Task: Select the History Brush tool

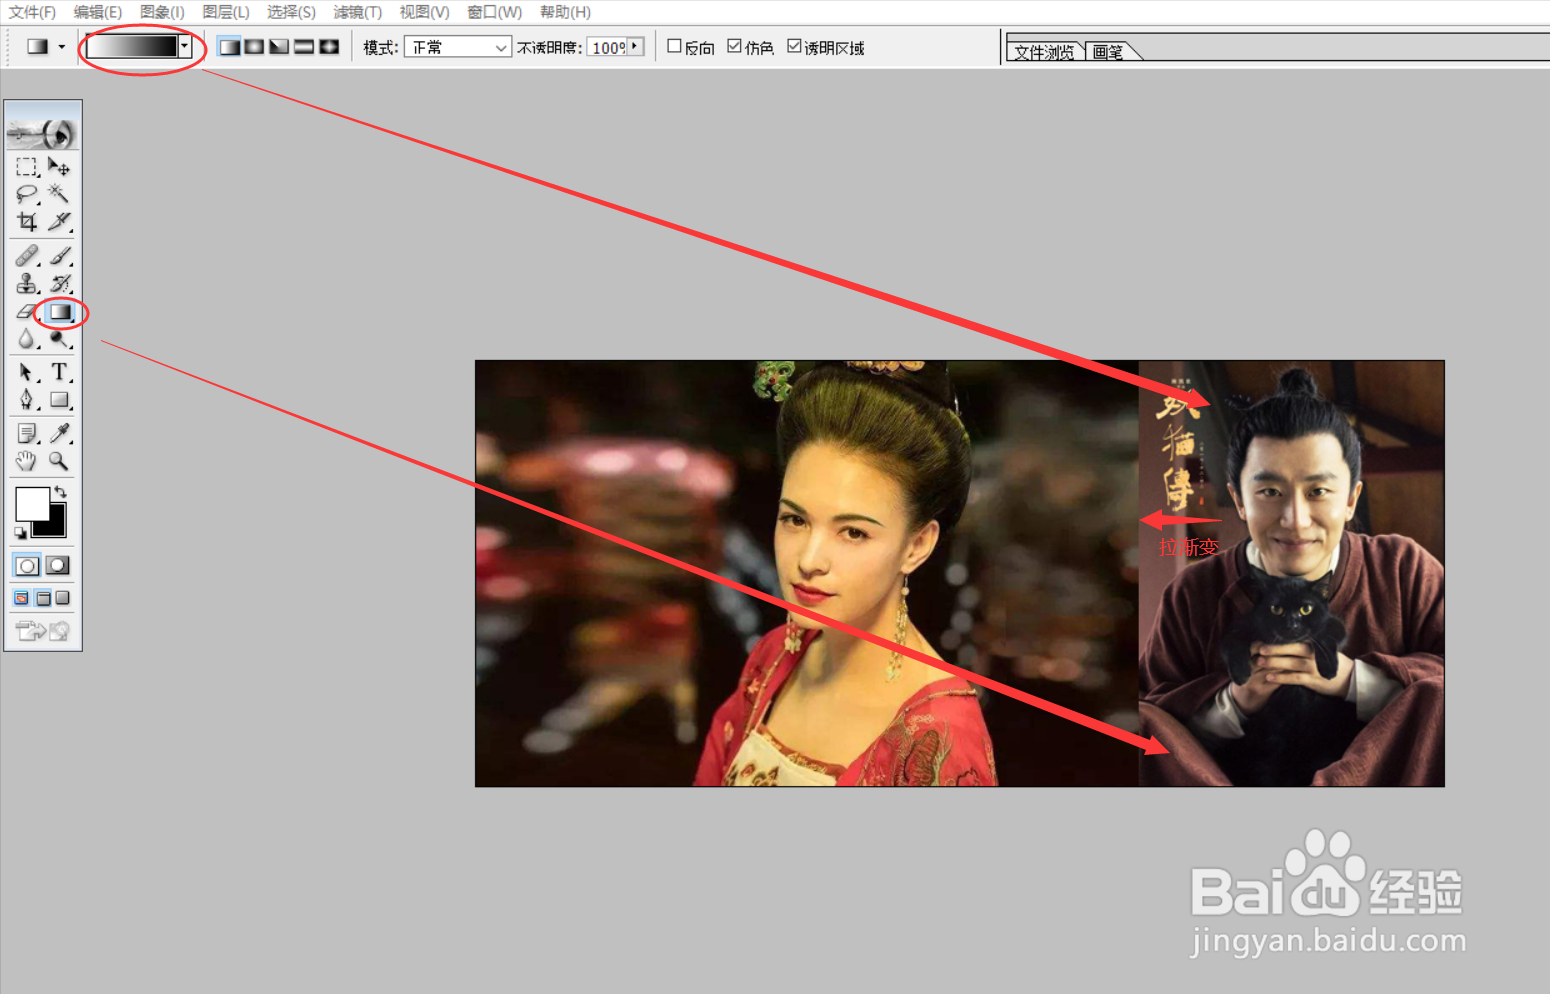Action: pos(60,284)
